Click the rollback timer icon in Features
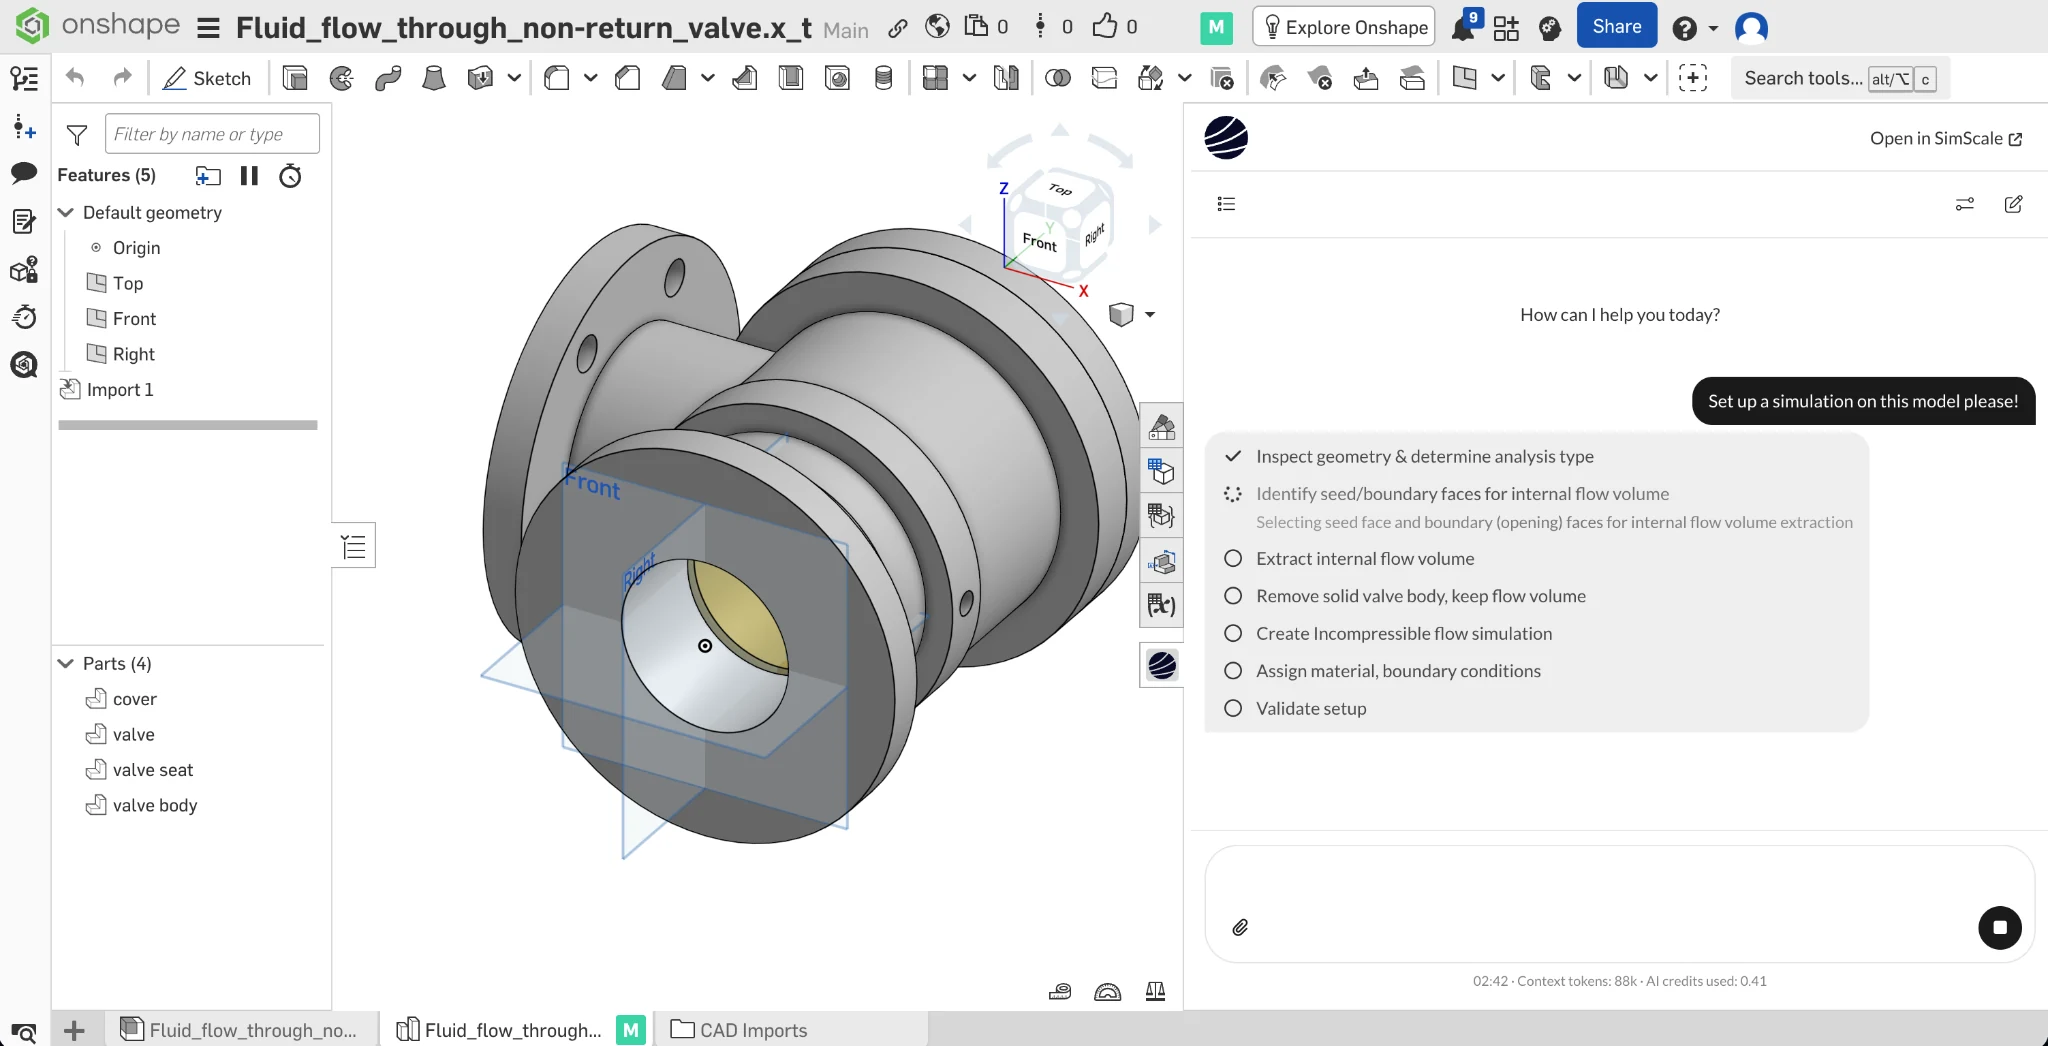This screenshot has height=1046, width=2048. (x=290, y=176)
